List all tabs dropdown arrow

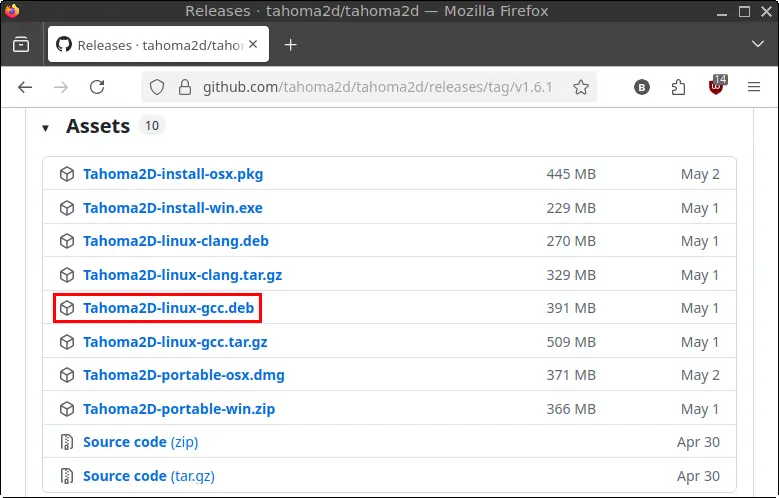758,44
